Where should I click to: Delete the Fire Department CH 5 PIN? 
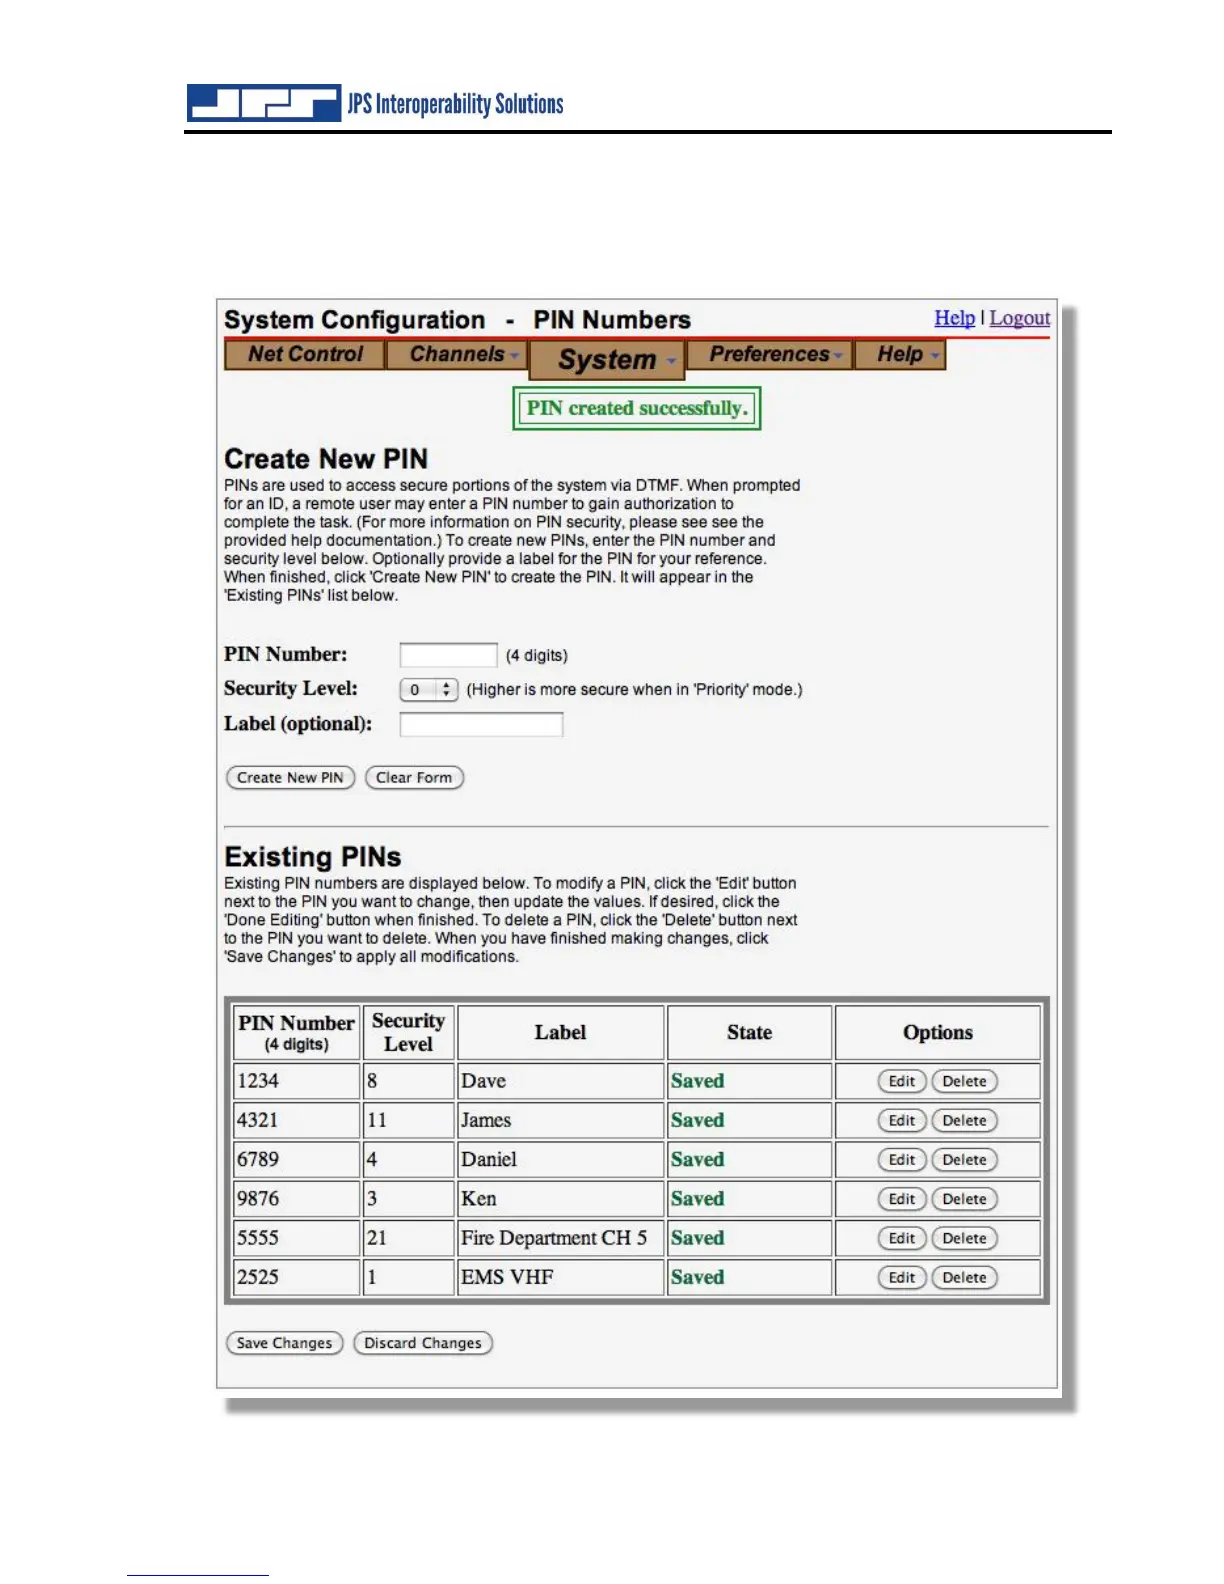[964, 1238]
